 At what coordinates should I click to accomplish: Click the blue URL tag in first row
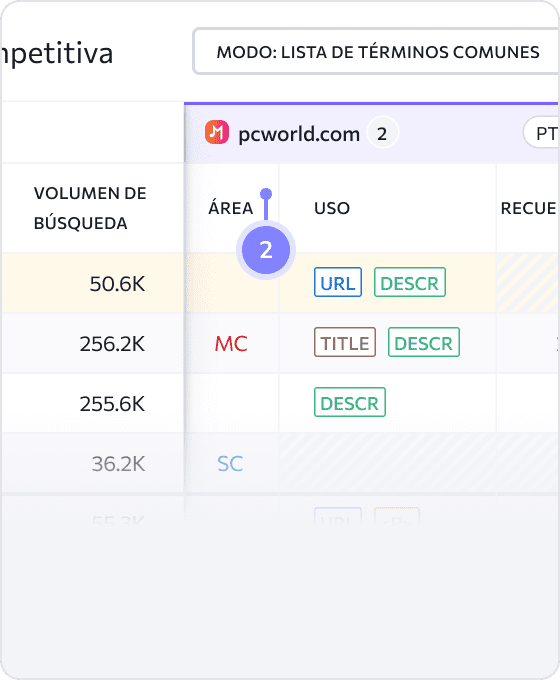(338, 282)
